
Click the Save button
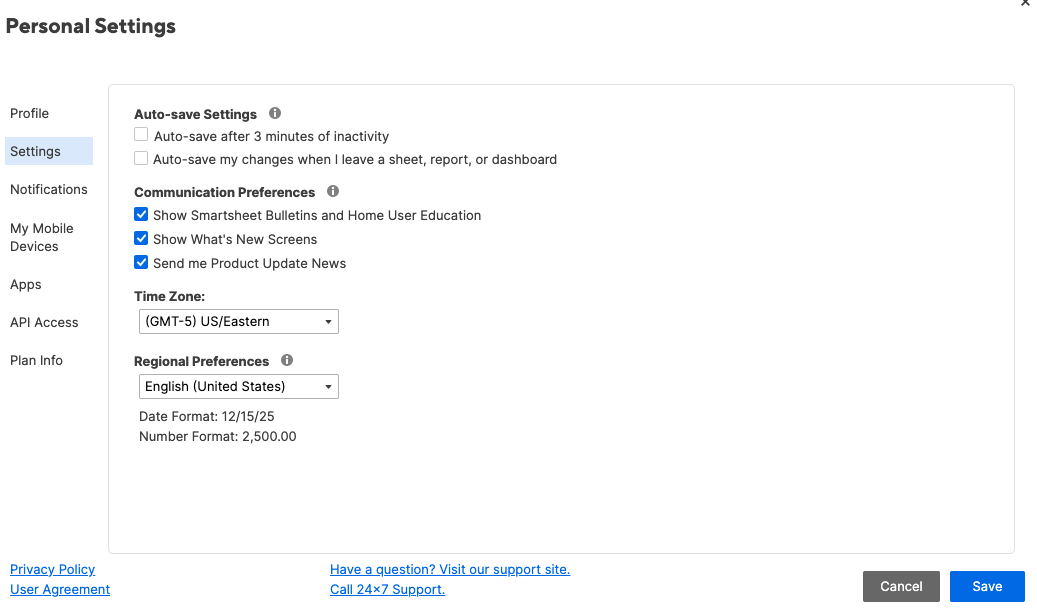pyautogui.click(x=987, y=586)
